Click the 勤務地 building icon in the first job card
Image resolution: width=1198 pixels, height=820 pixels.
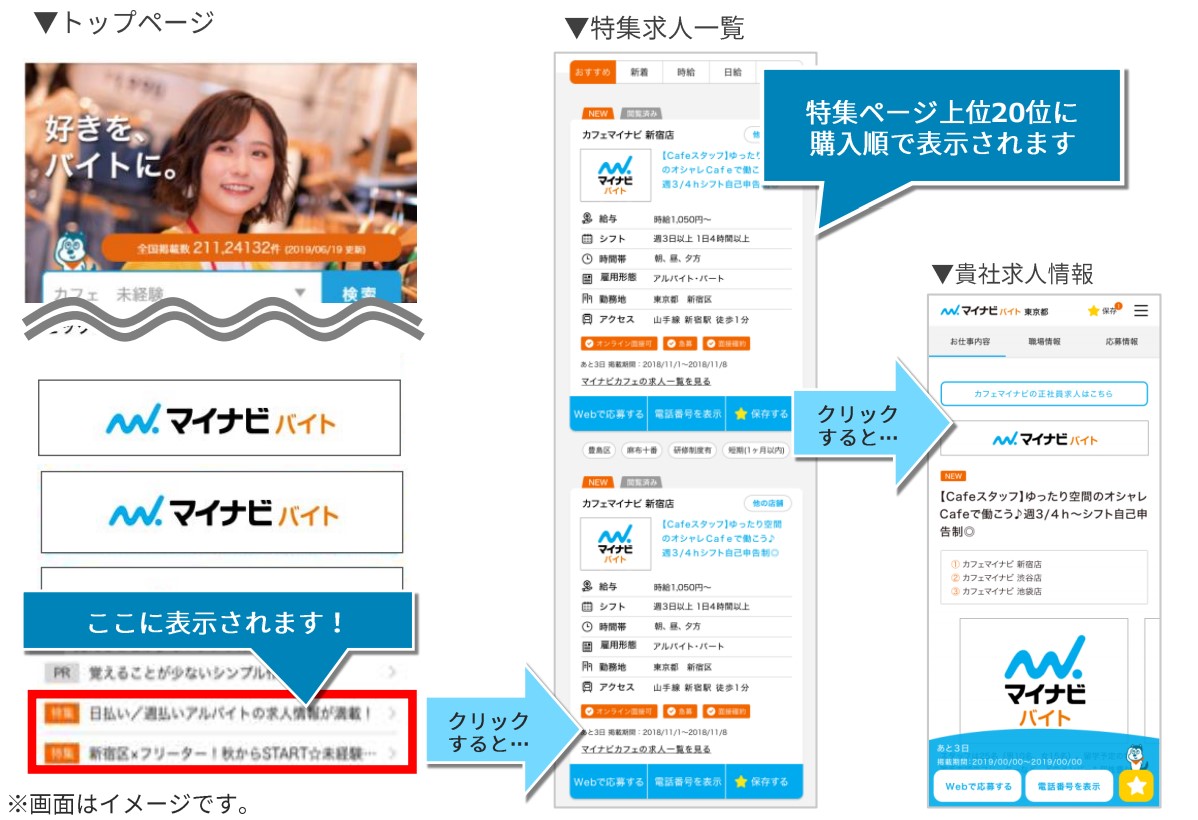point(587,299)
